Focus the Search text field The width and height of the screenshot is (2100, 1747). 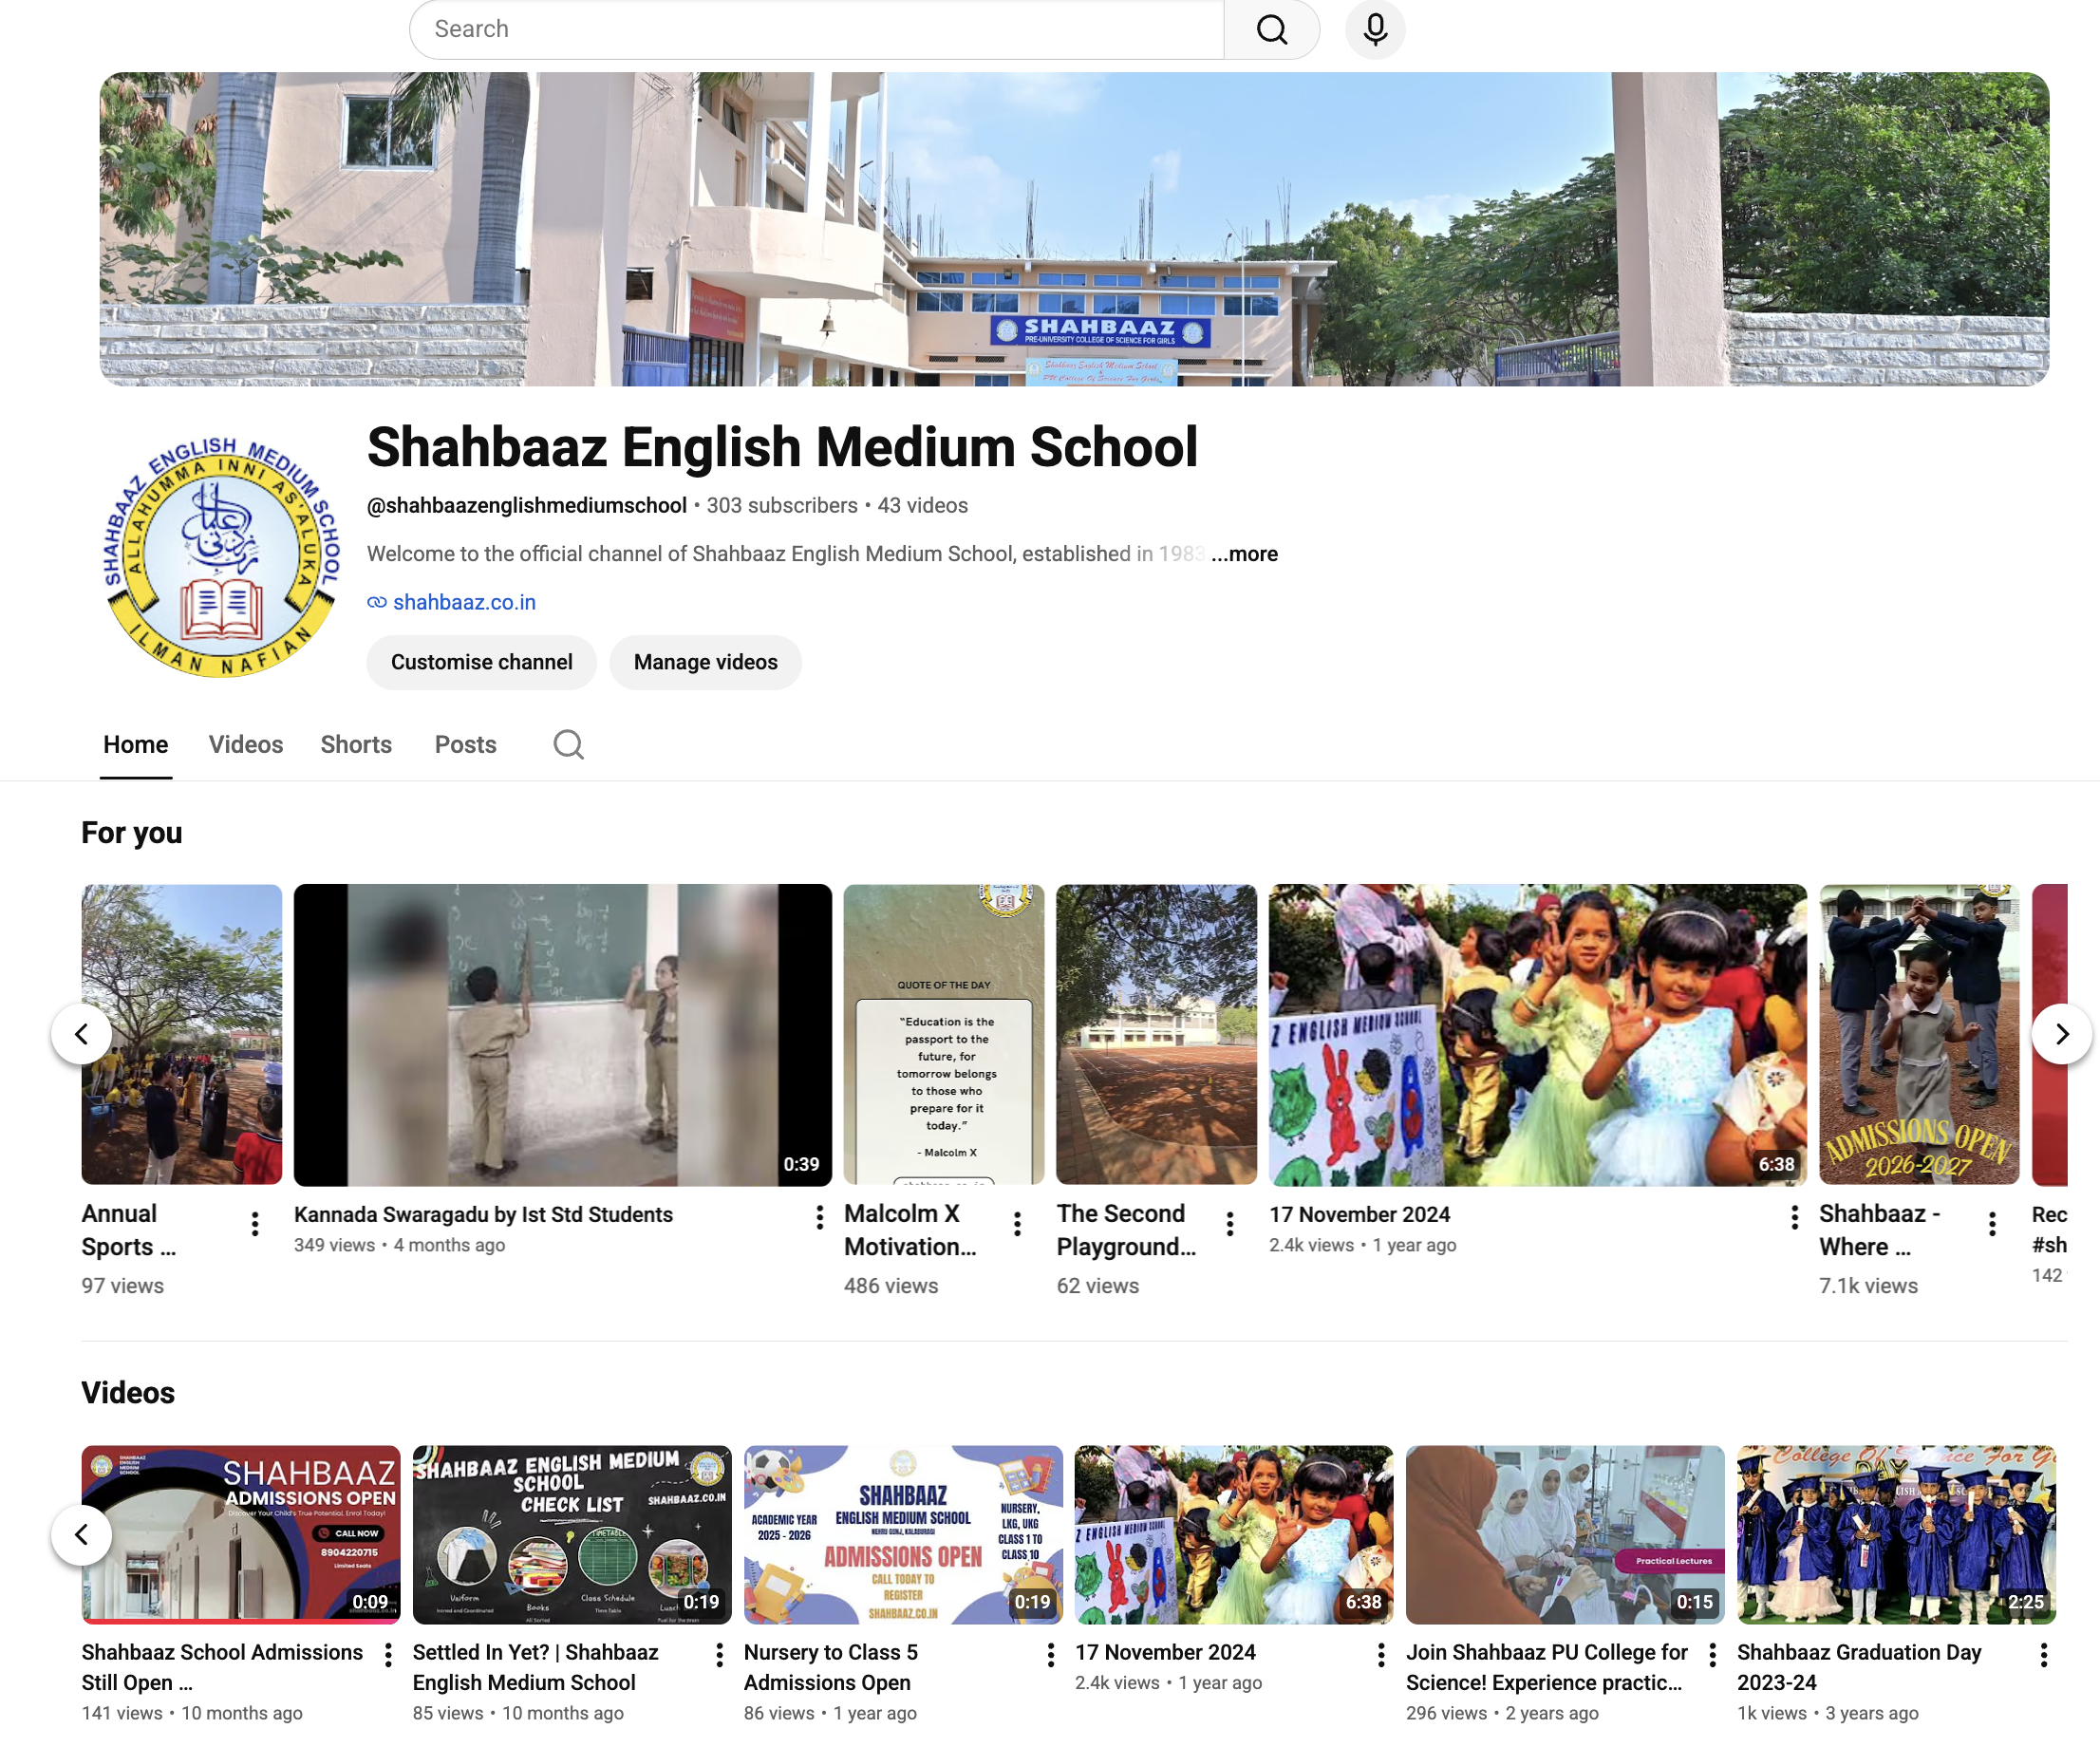(817, 29)
